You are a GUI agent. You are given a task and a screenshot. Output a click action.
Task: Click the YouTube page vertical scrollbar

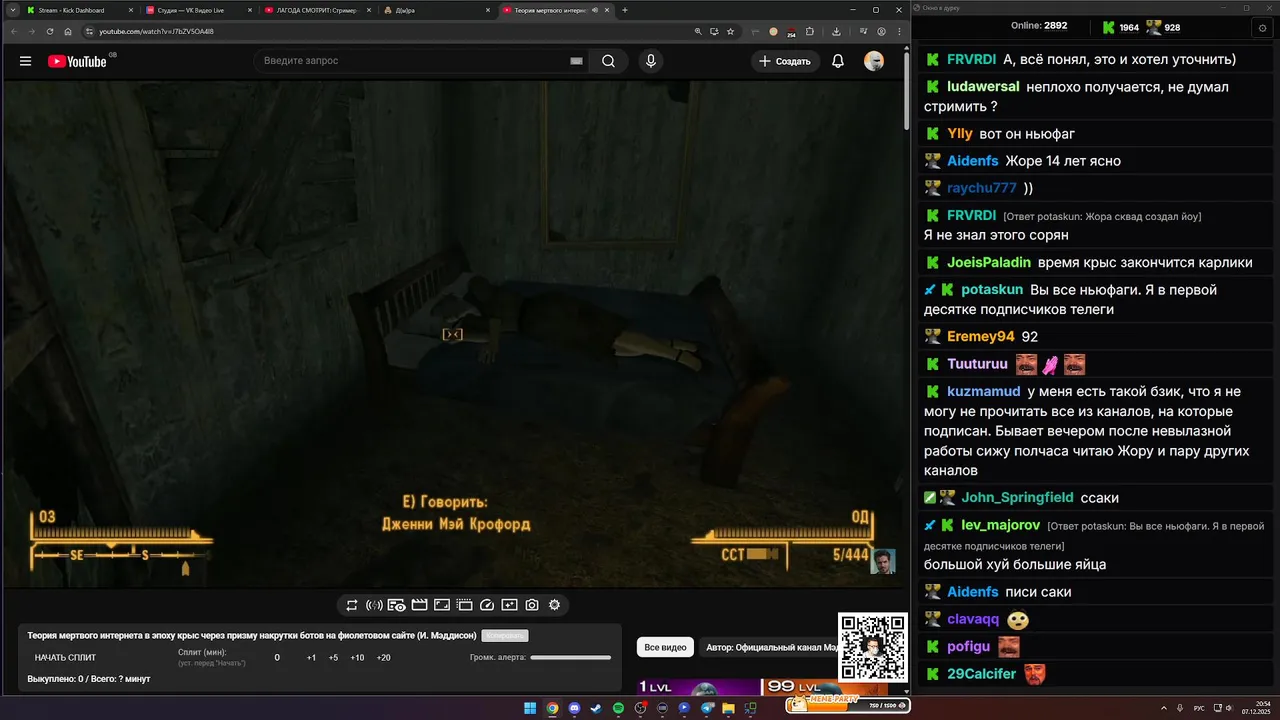click(x=906, y=90)
